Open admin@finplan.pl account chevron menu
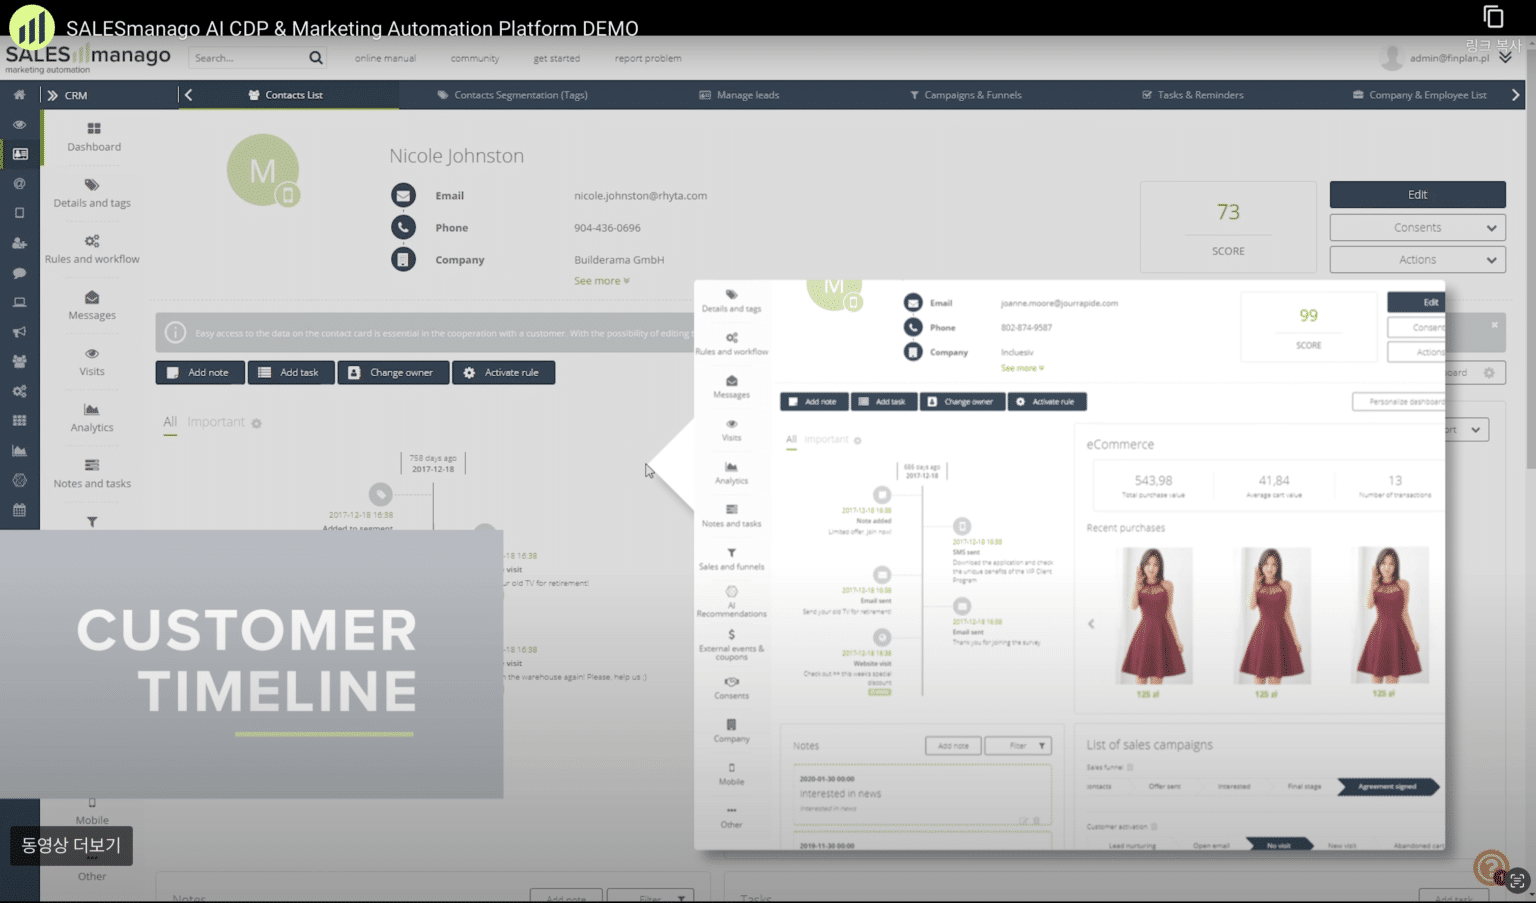 pos(1505,58)
